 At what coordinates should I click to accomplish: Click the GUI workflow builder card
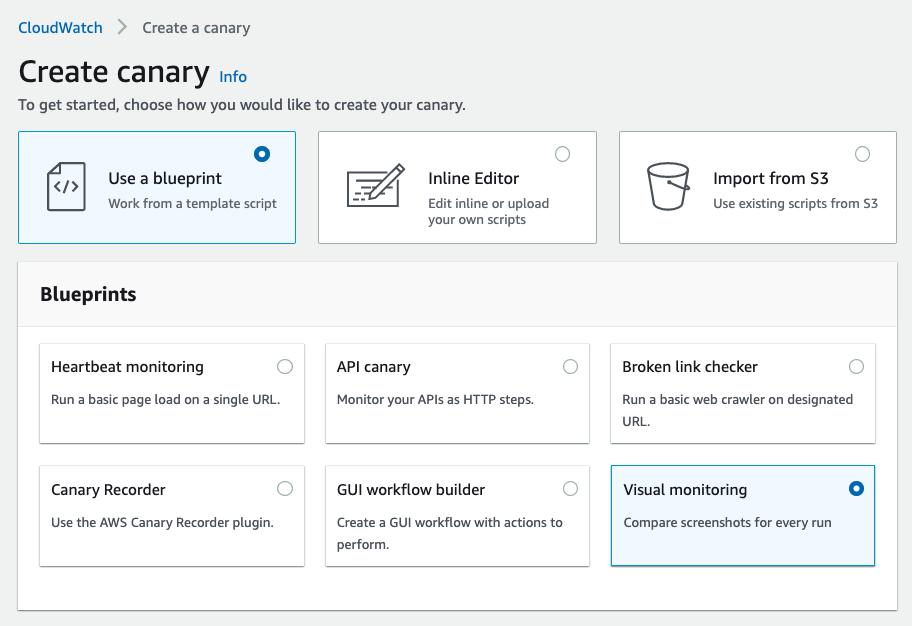click(457, 516)
